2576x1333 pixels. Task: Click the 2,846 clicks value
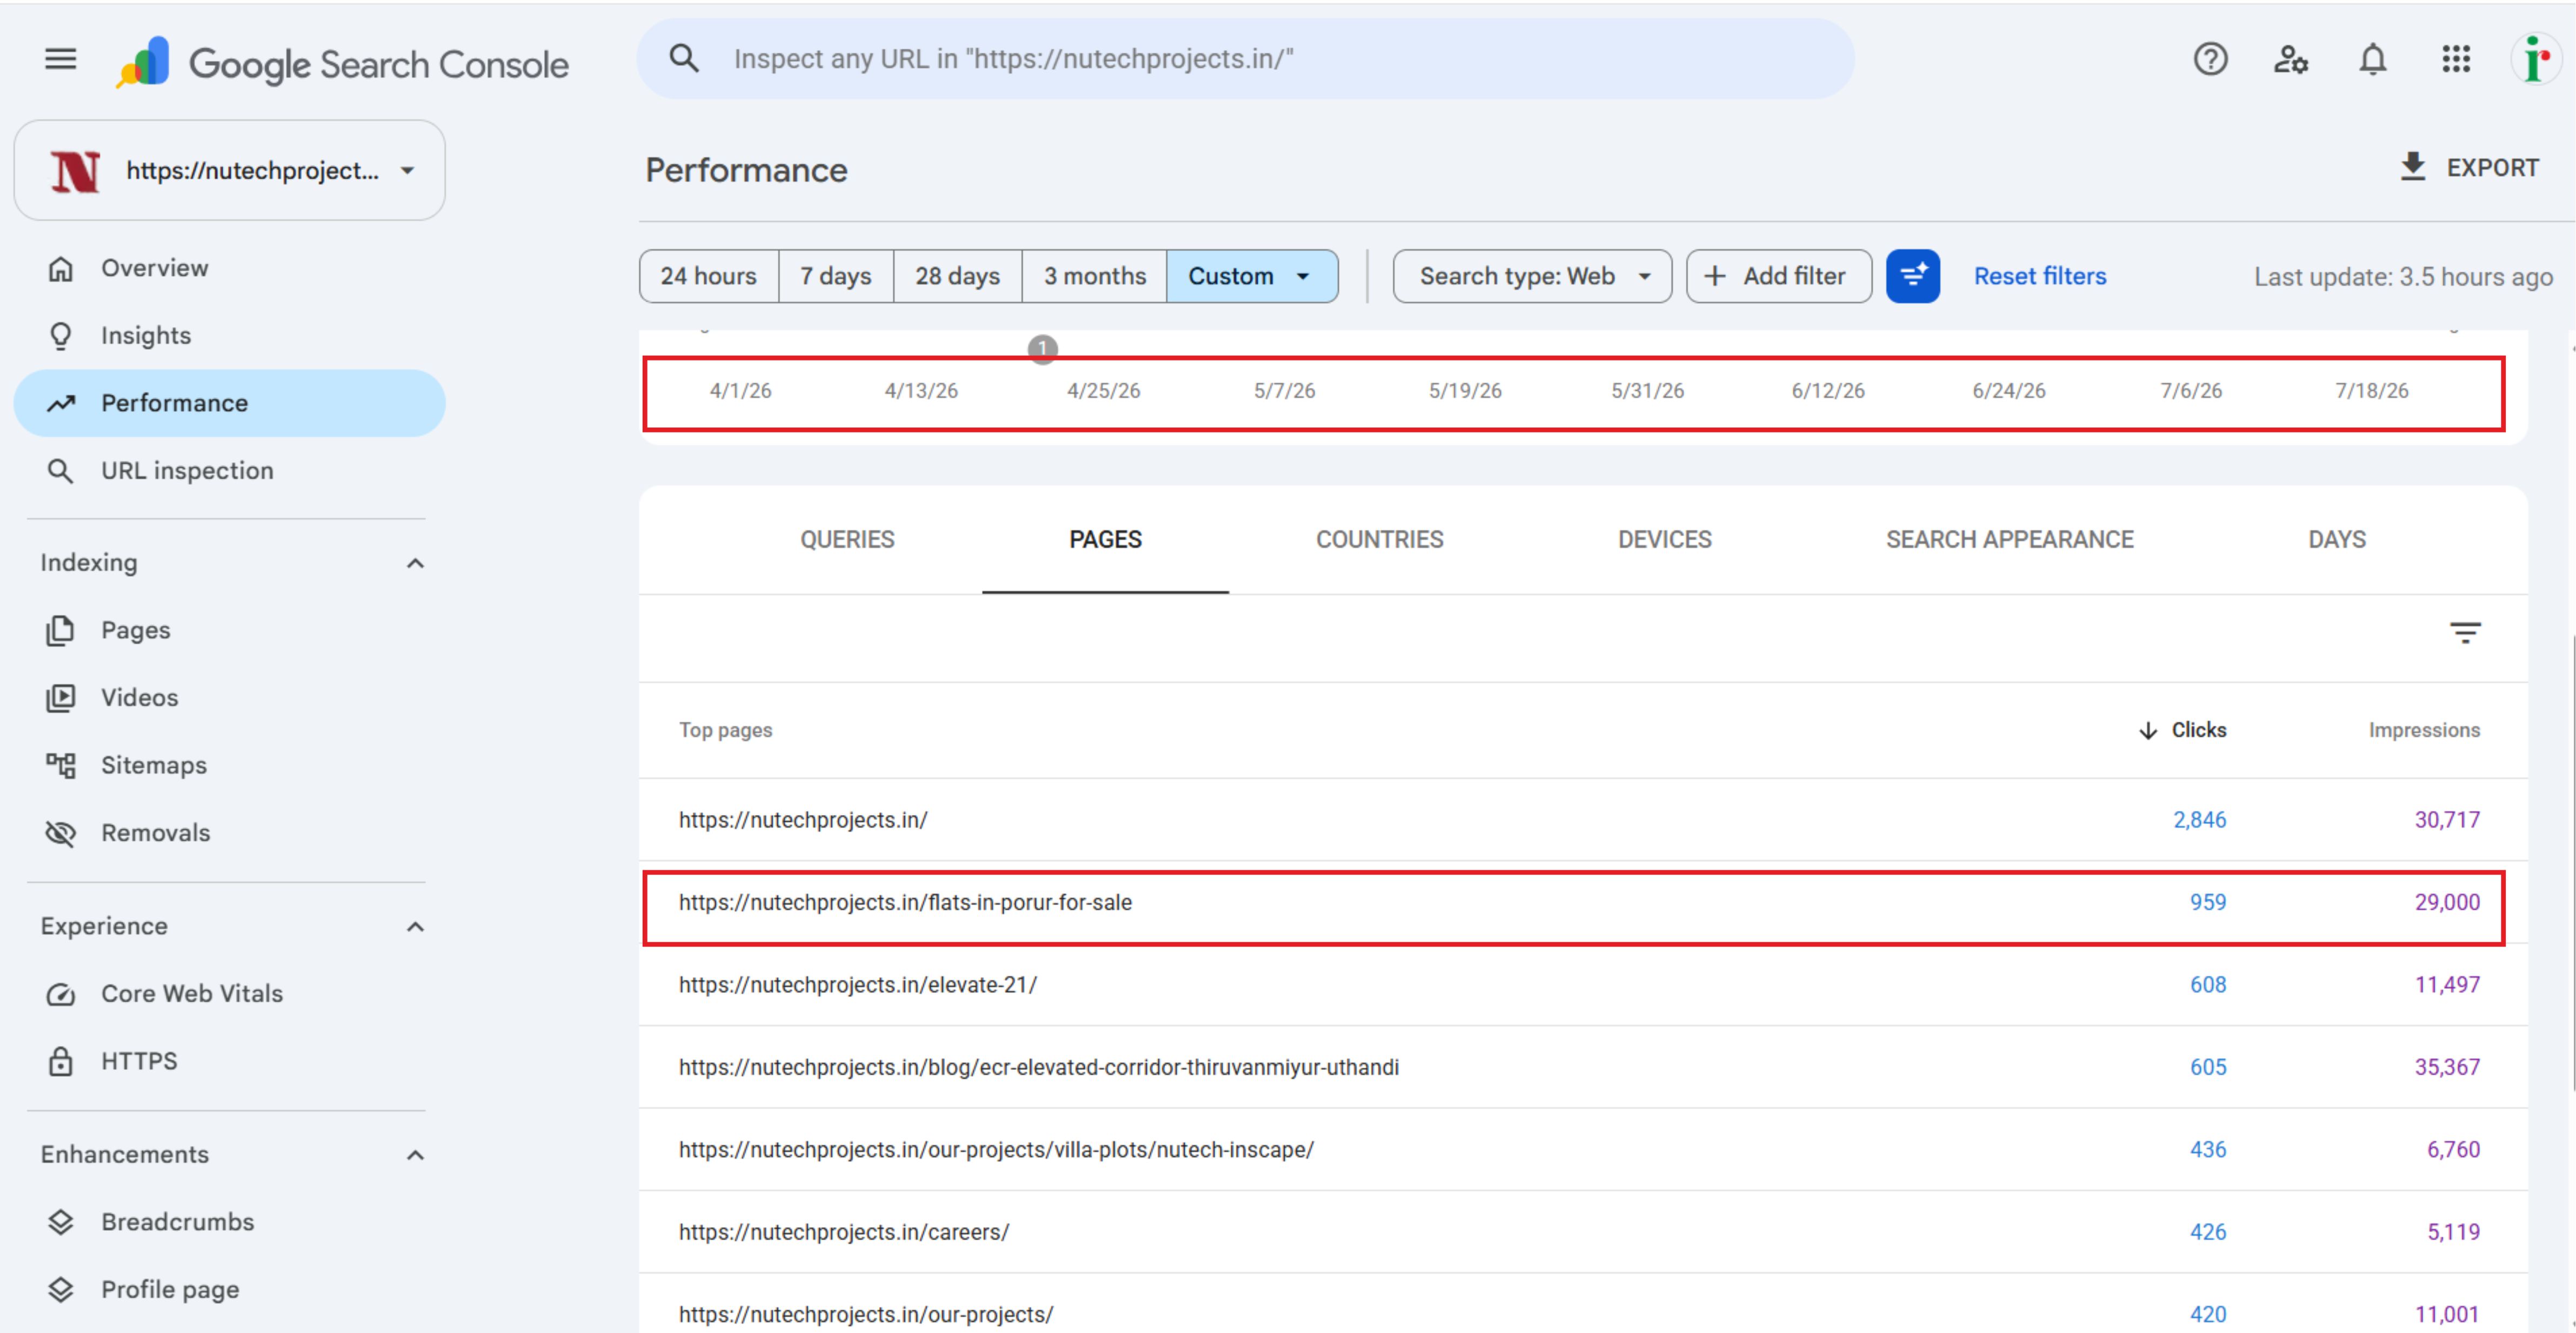2199,820
